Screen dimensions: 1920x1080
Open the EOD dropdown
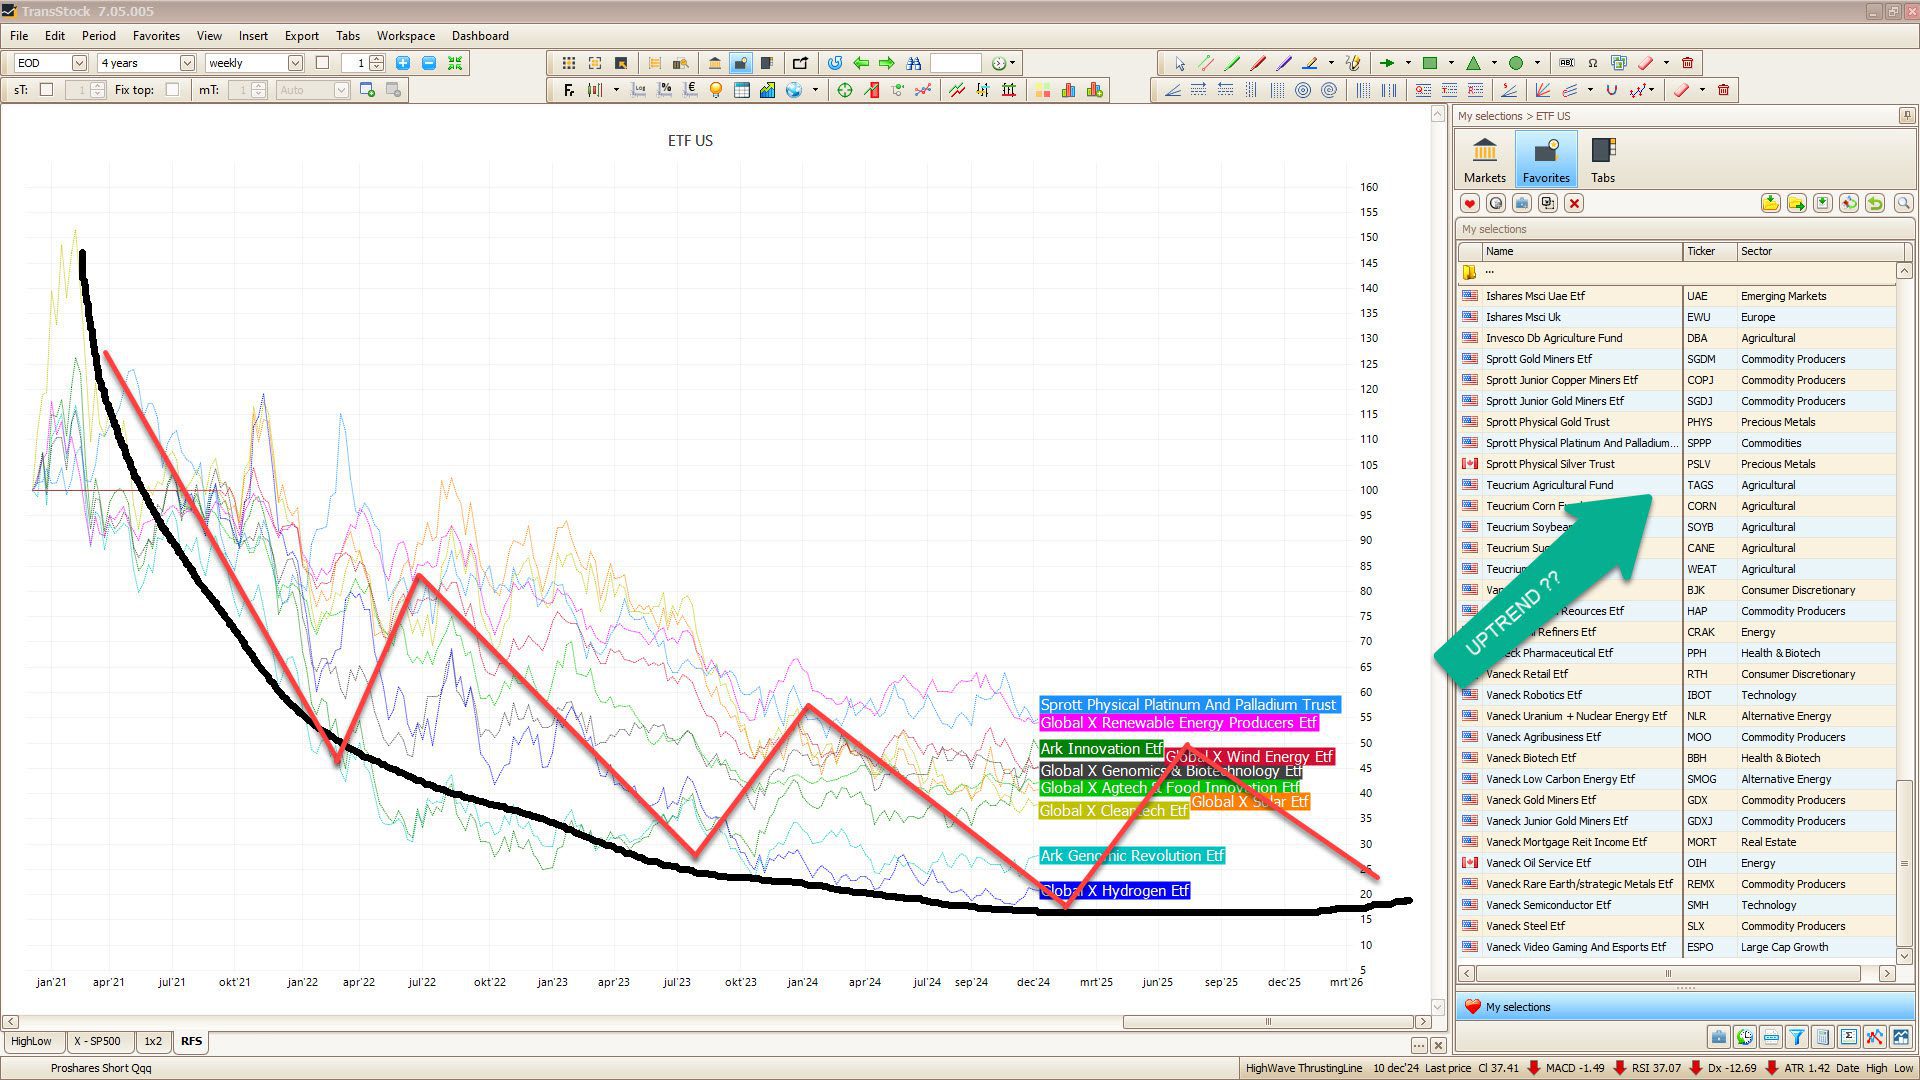(79, 63)
